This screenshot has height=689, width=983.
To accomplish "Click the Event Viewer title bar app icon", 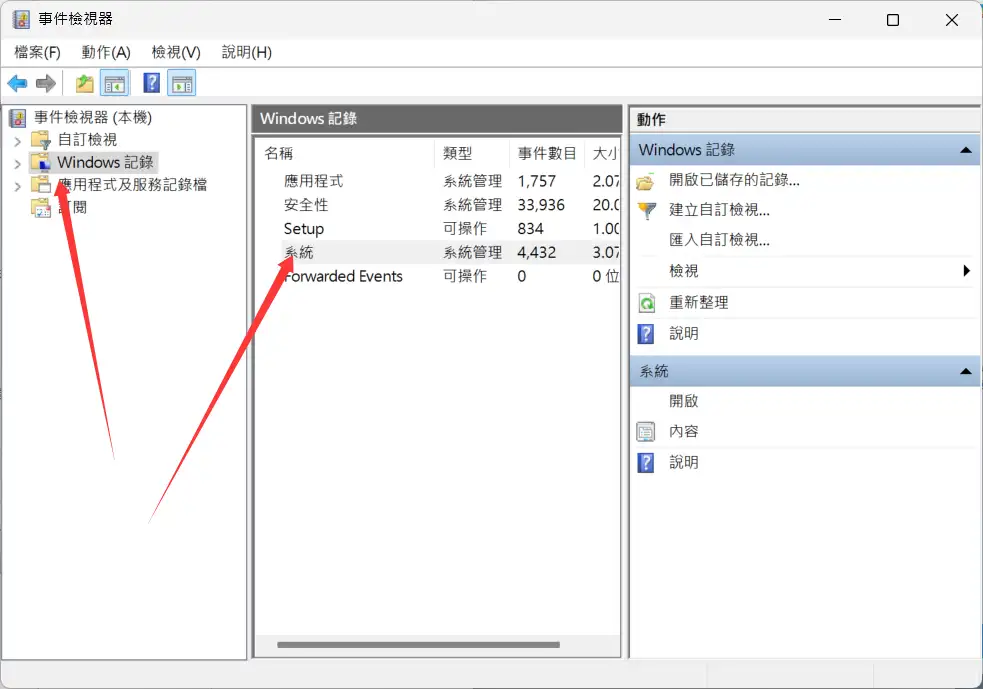I will coord(21,19).
